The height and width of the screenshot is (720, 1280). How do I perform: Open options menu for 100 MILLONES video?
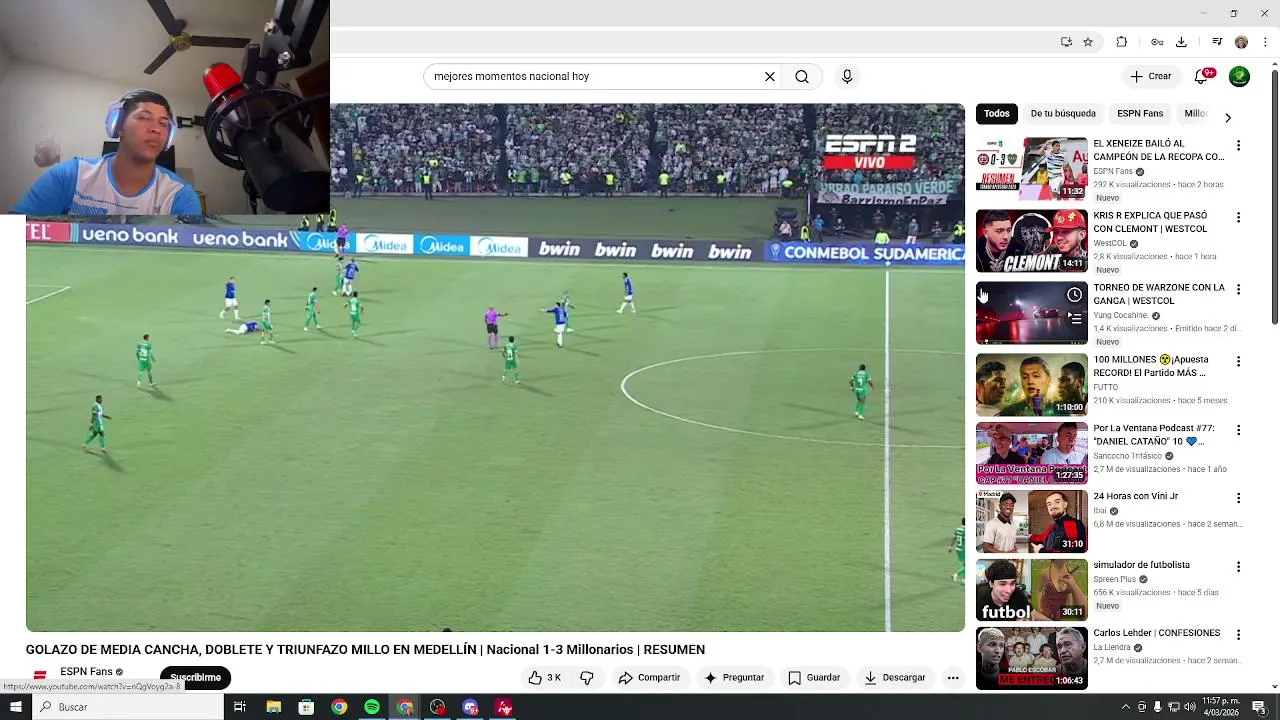coord(1238,361)
